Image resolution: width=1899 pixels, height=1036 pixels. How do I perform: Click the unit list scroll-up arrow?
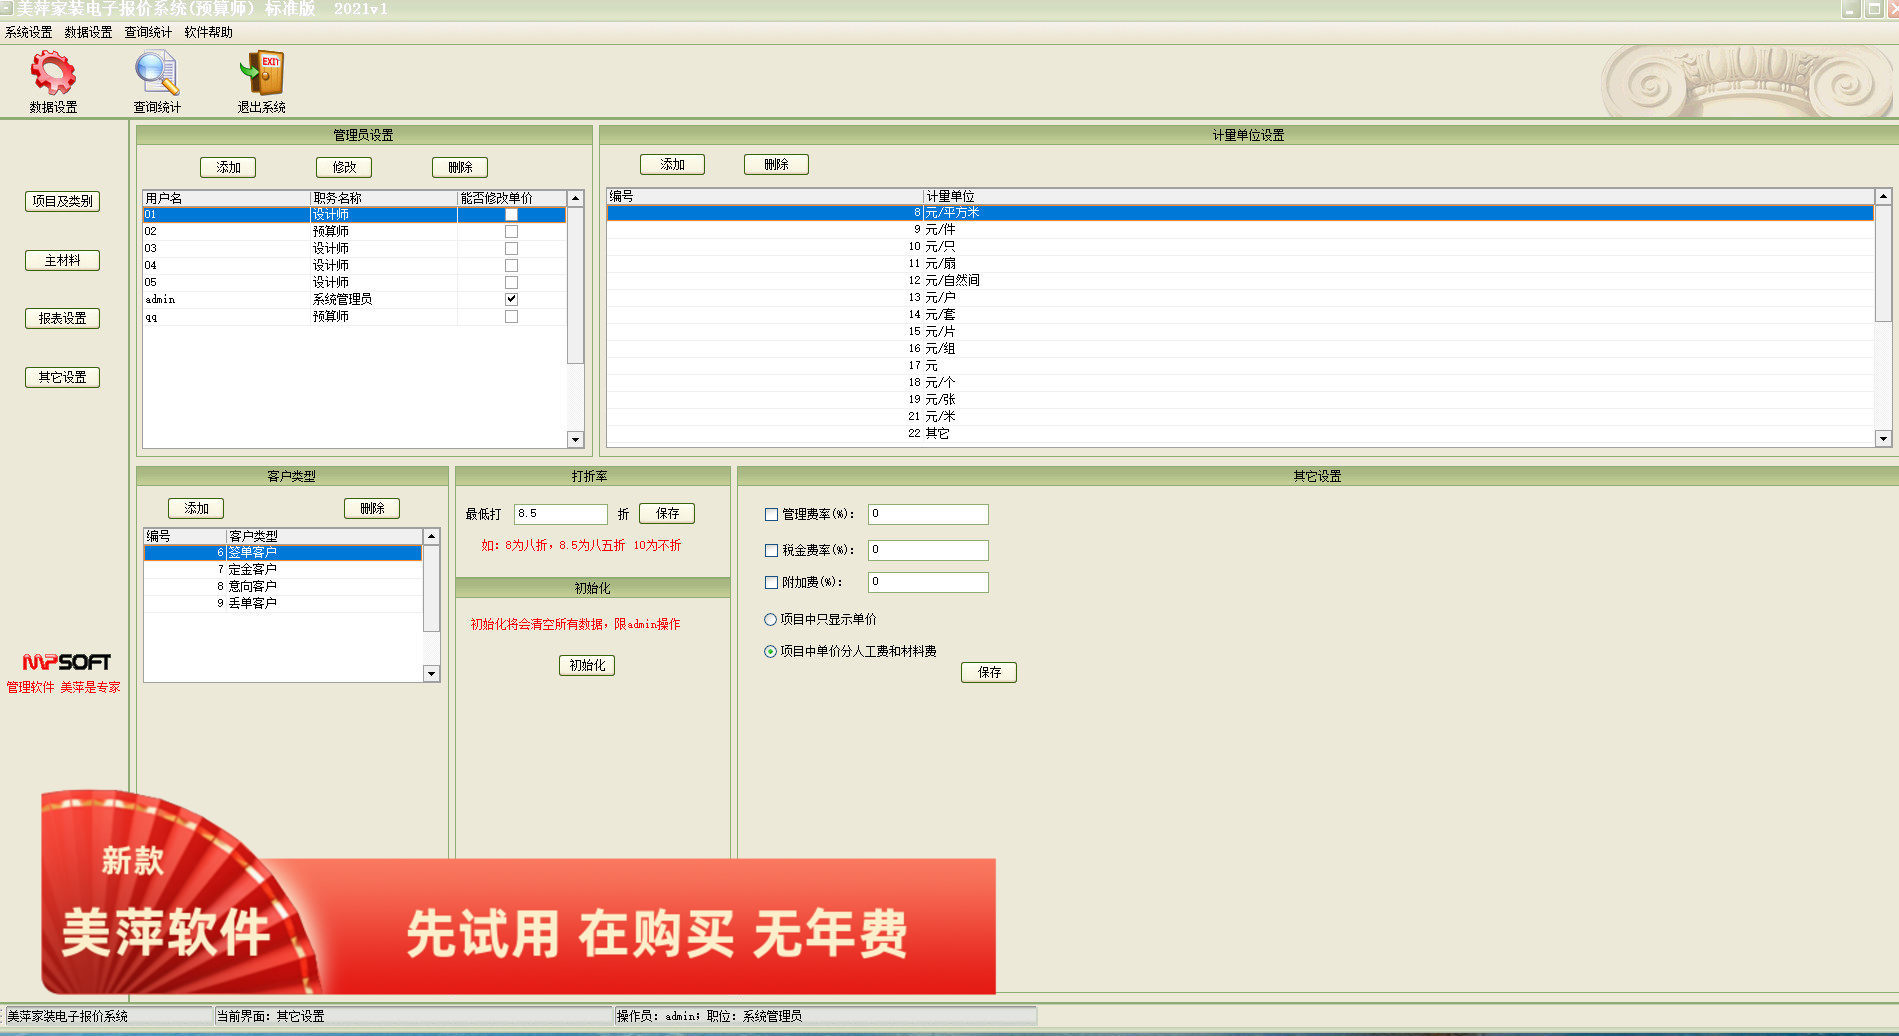(x=1883, y=197)
